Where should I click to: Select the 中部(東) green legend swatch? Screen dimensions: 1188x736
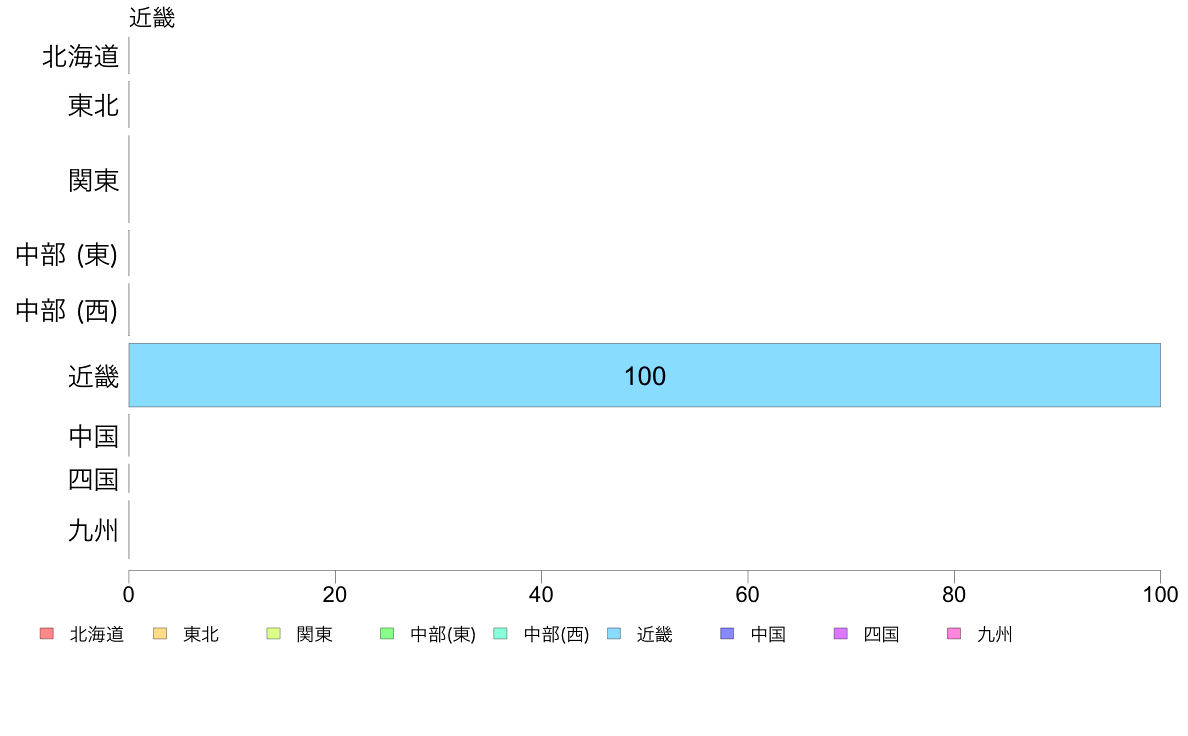387,634
